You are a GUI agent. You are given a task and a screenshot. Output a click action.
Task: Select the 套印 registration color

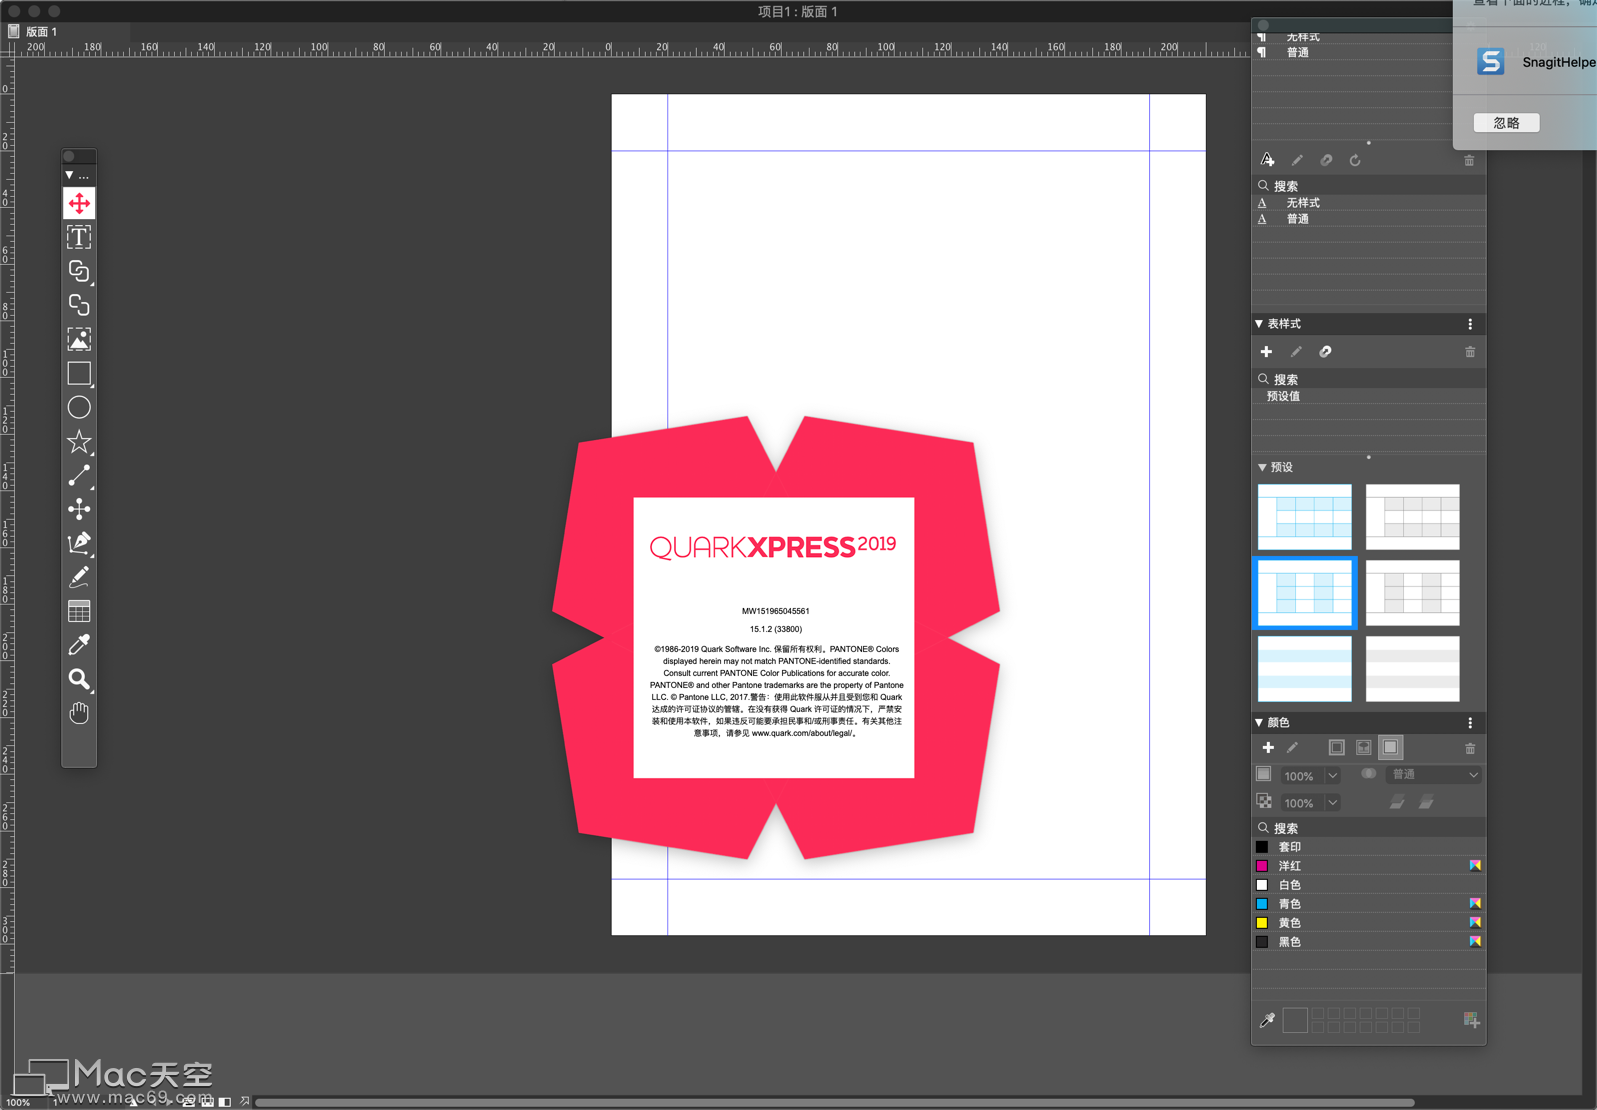point(1368,847)
